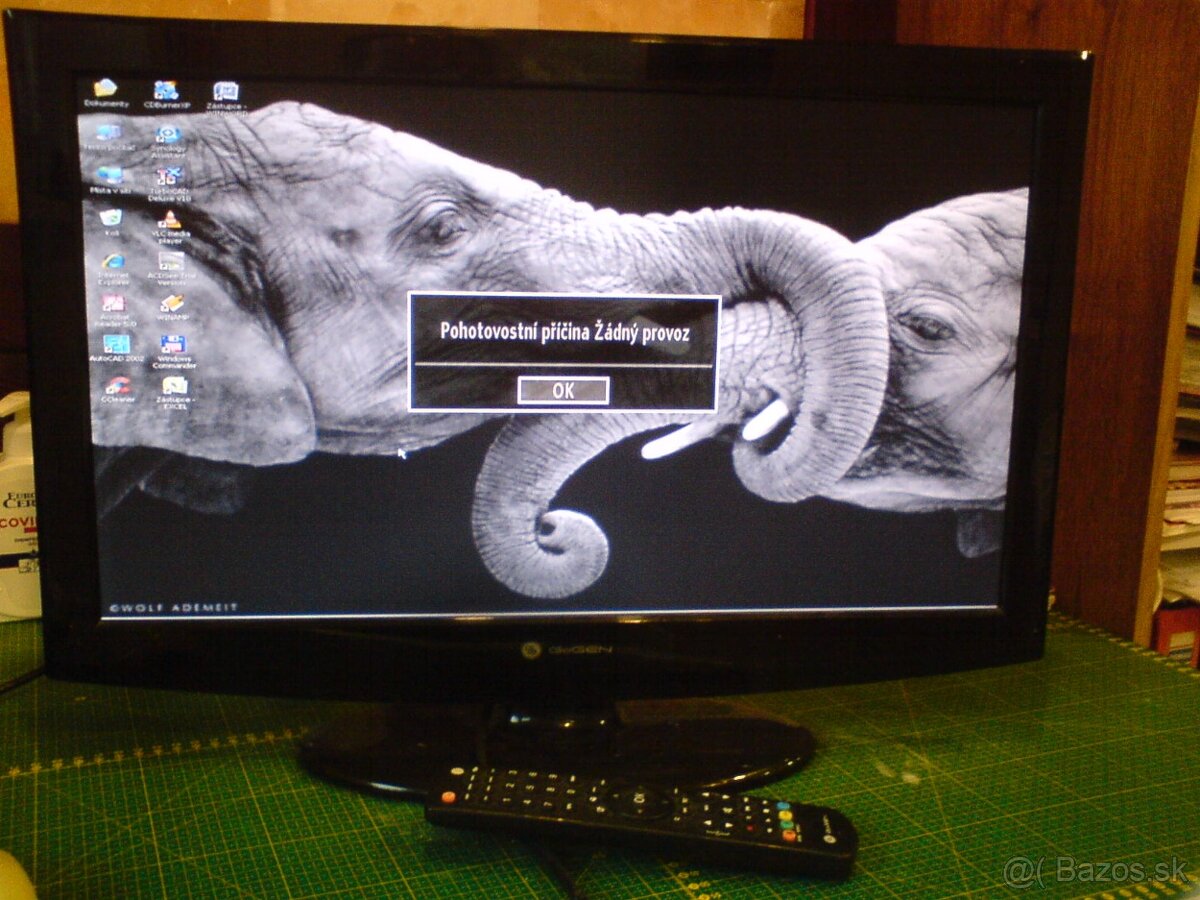This screenshot has width=1200, height=900.
Task: Launch Windows Commander shortcut
Action: 174,352
